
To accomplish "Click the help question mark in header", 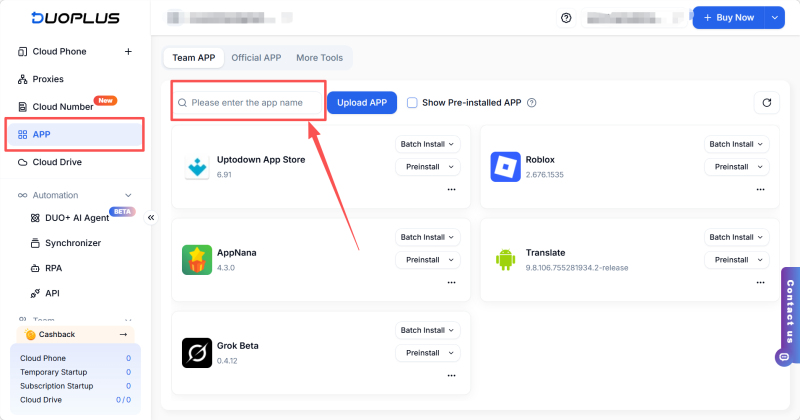I will coord(566,18).
